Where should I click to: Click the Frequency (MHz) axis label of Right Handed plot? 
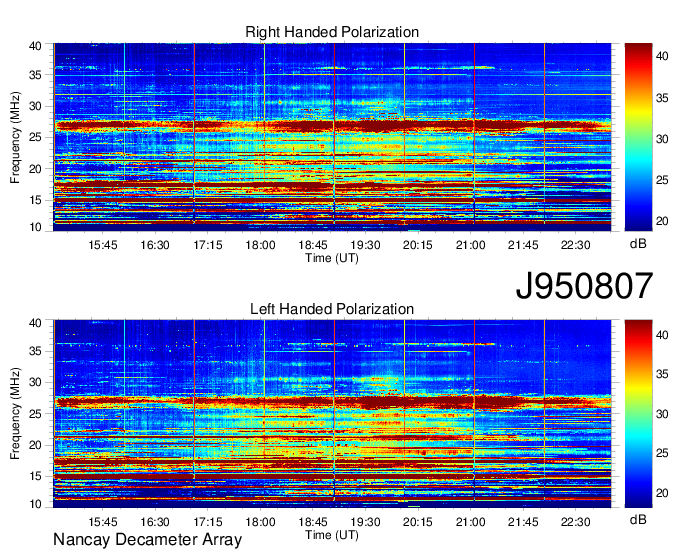click(15, 137)
